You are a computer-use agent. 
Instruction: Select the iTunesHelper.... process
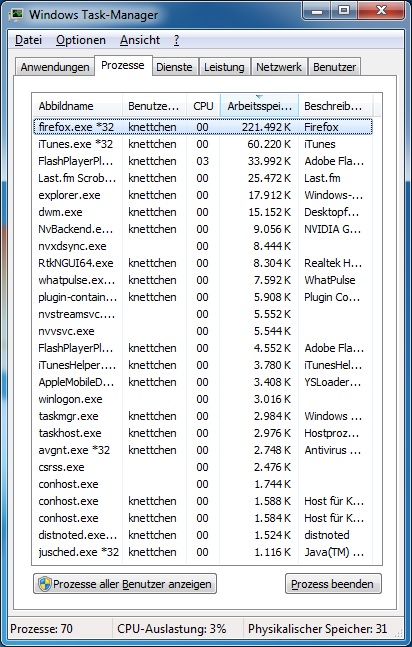click(x=203, y=365)
